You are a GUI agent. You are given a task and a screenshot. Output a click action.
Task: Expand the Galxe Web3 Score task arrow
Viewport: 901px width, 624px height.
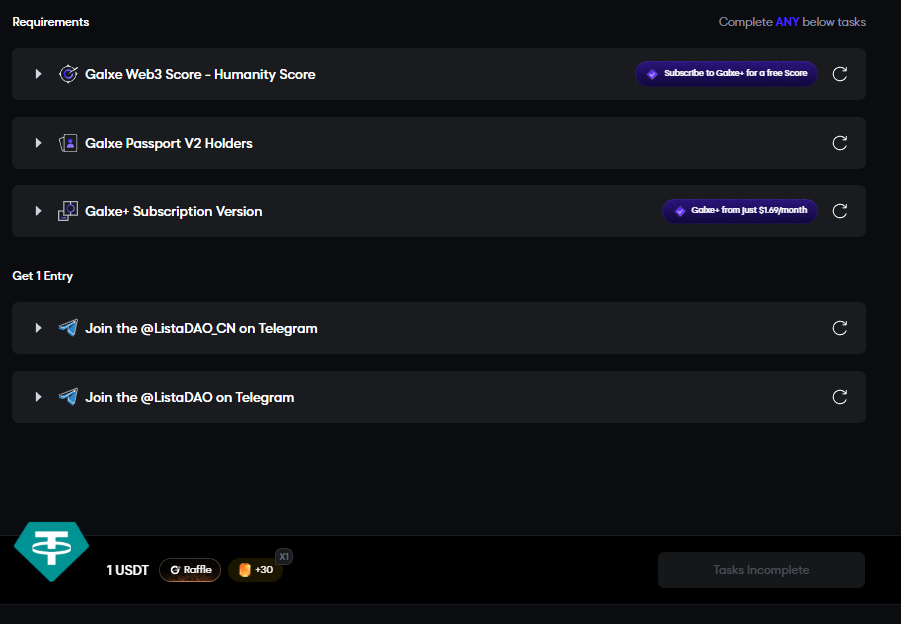point(38,74)
